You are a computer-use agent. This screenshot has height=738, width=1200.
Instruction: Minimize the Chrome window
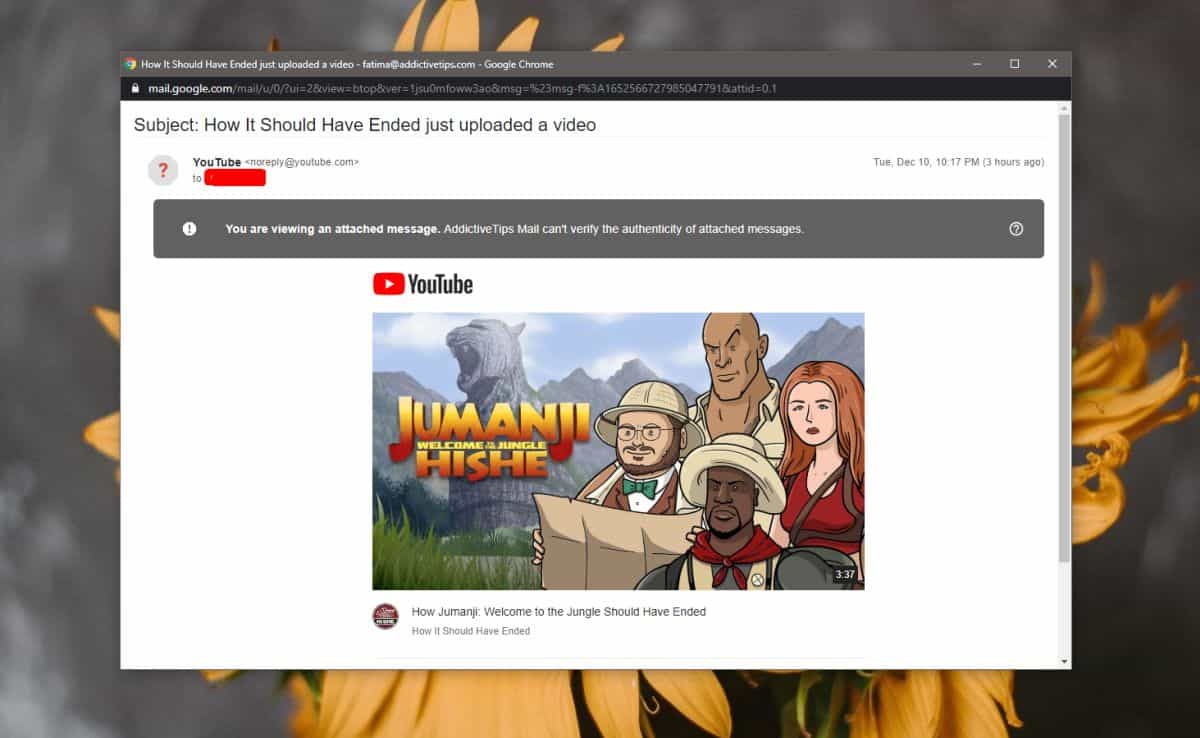977,64
